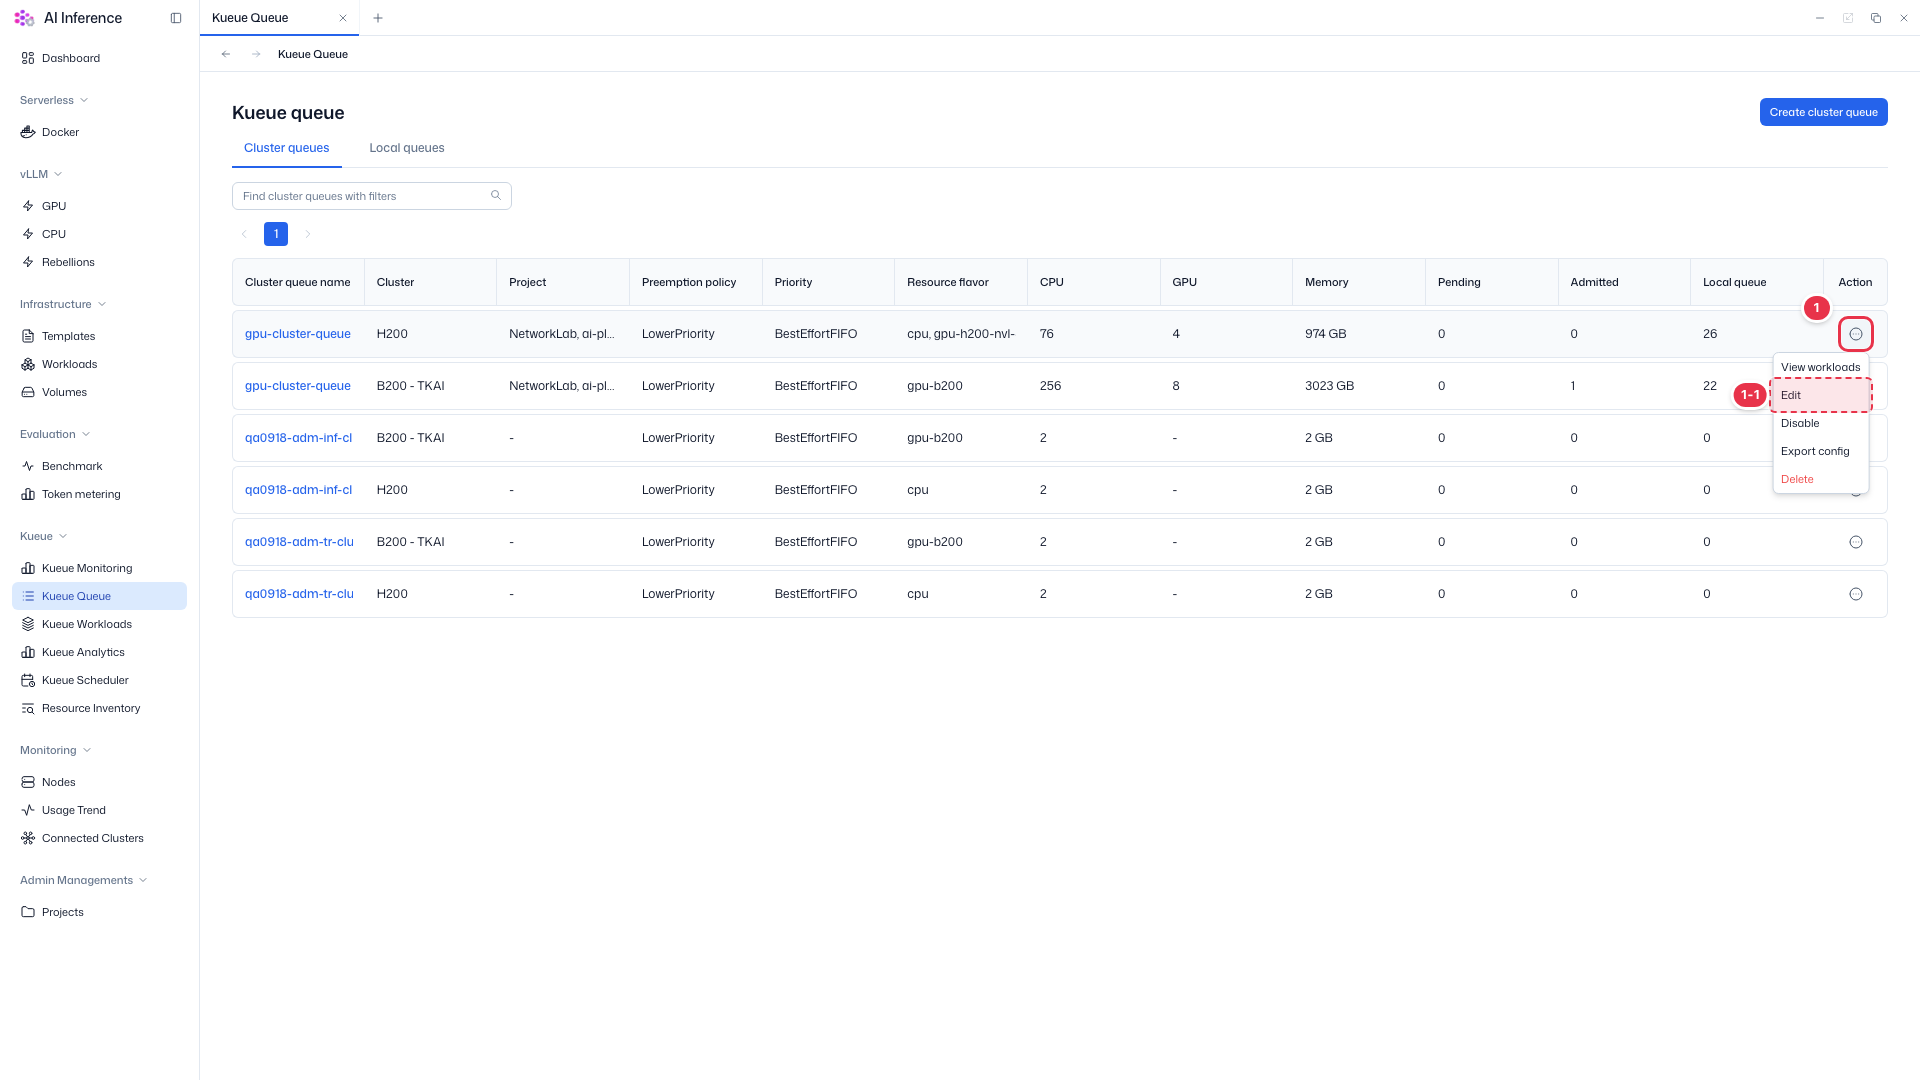The width and height of the screenshot is (1920, 1080).
Task: Switch to the Local queues tab
Action: pos(407,148)
